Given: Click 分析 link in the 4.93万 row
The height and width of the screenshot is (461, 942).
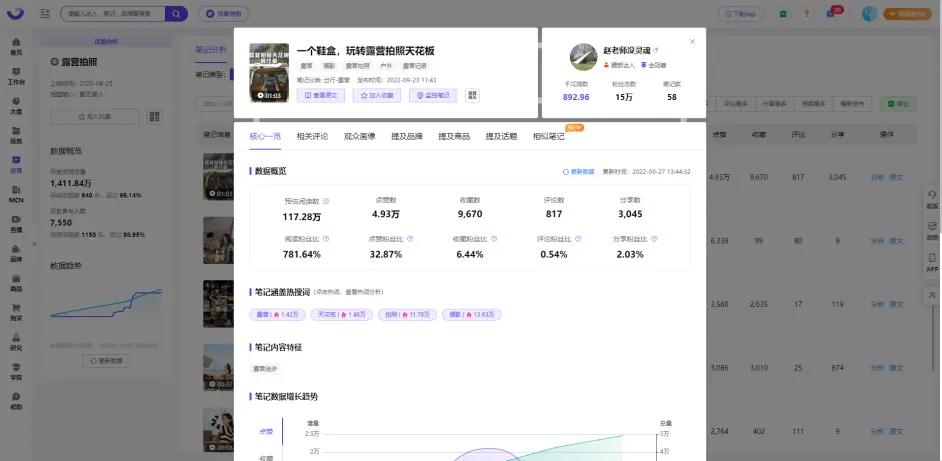Looking at the screenshot, I should click(877, 177).
